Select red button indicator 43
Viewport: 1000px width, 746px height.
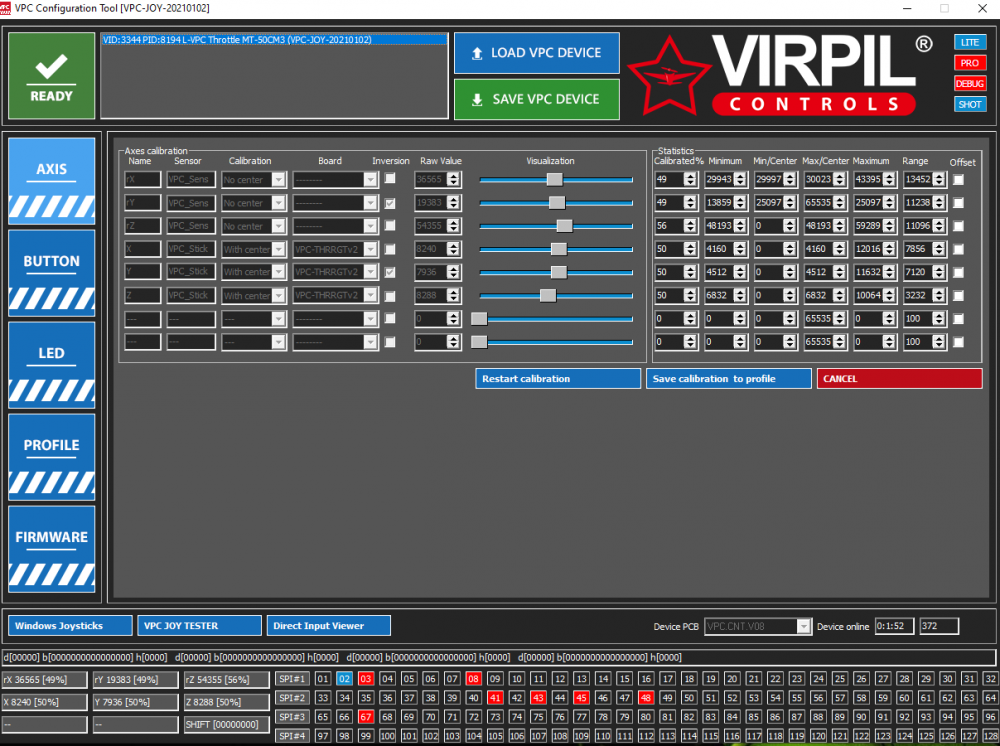538,698
